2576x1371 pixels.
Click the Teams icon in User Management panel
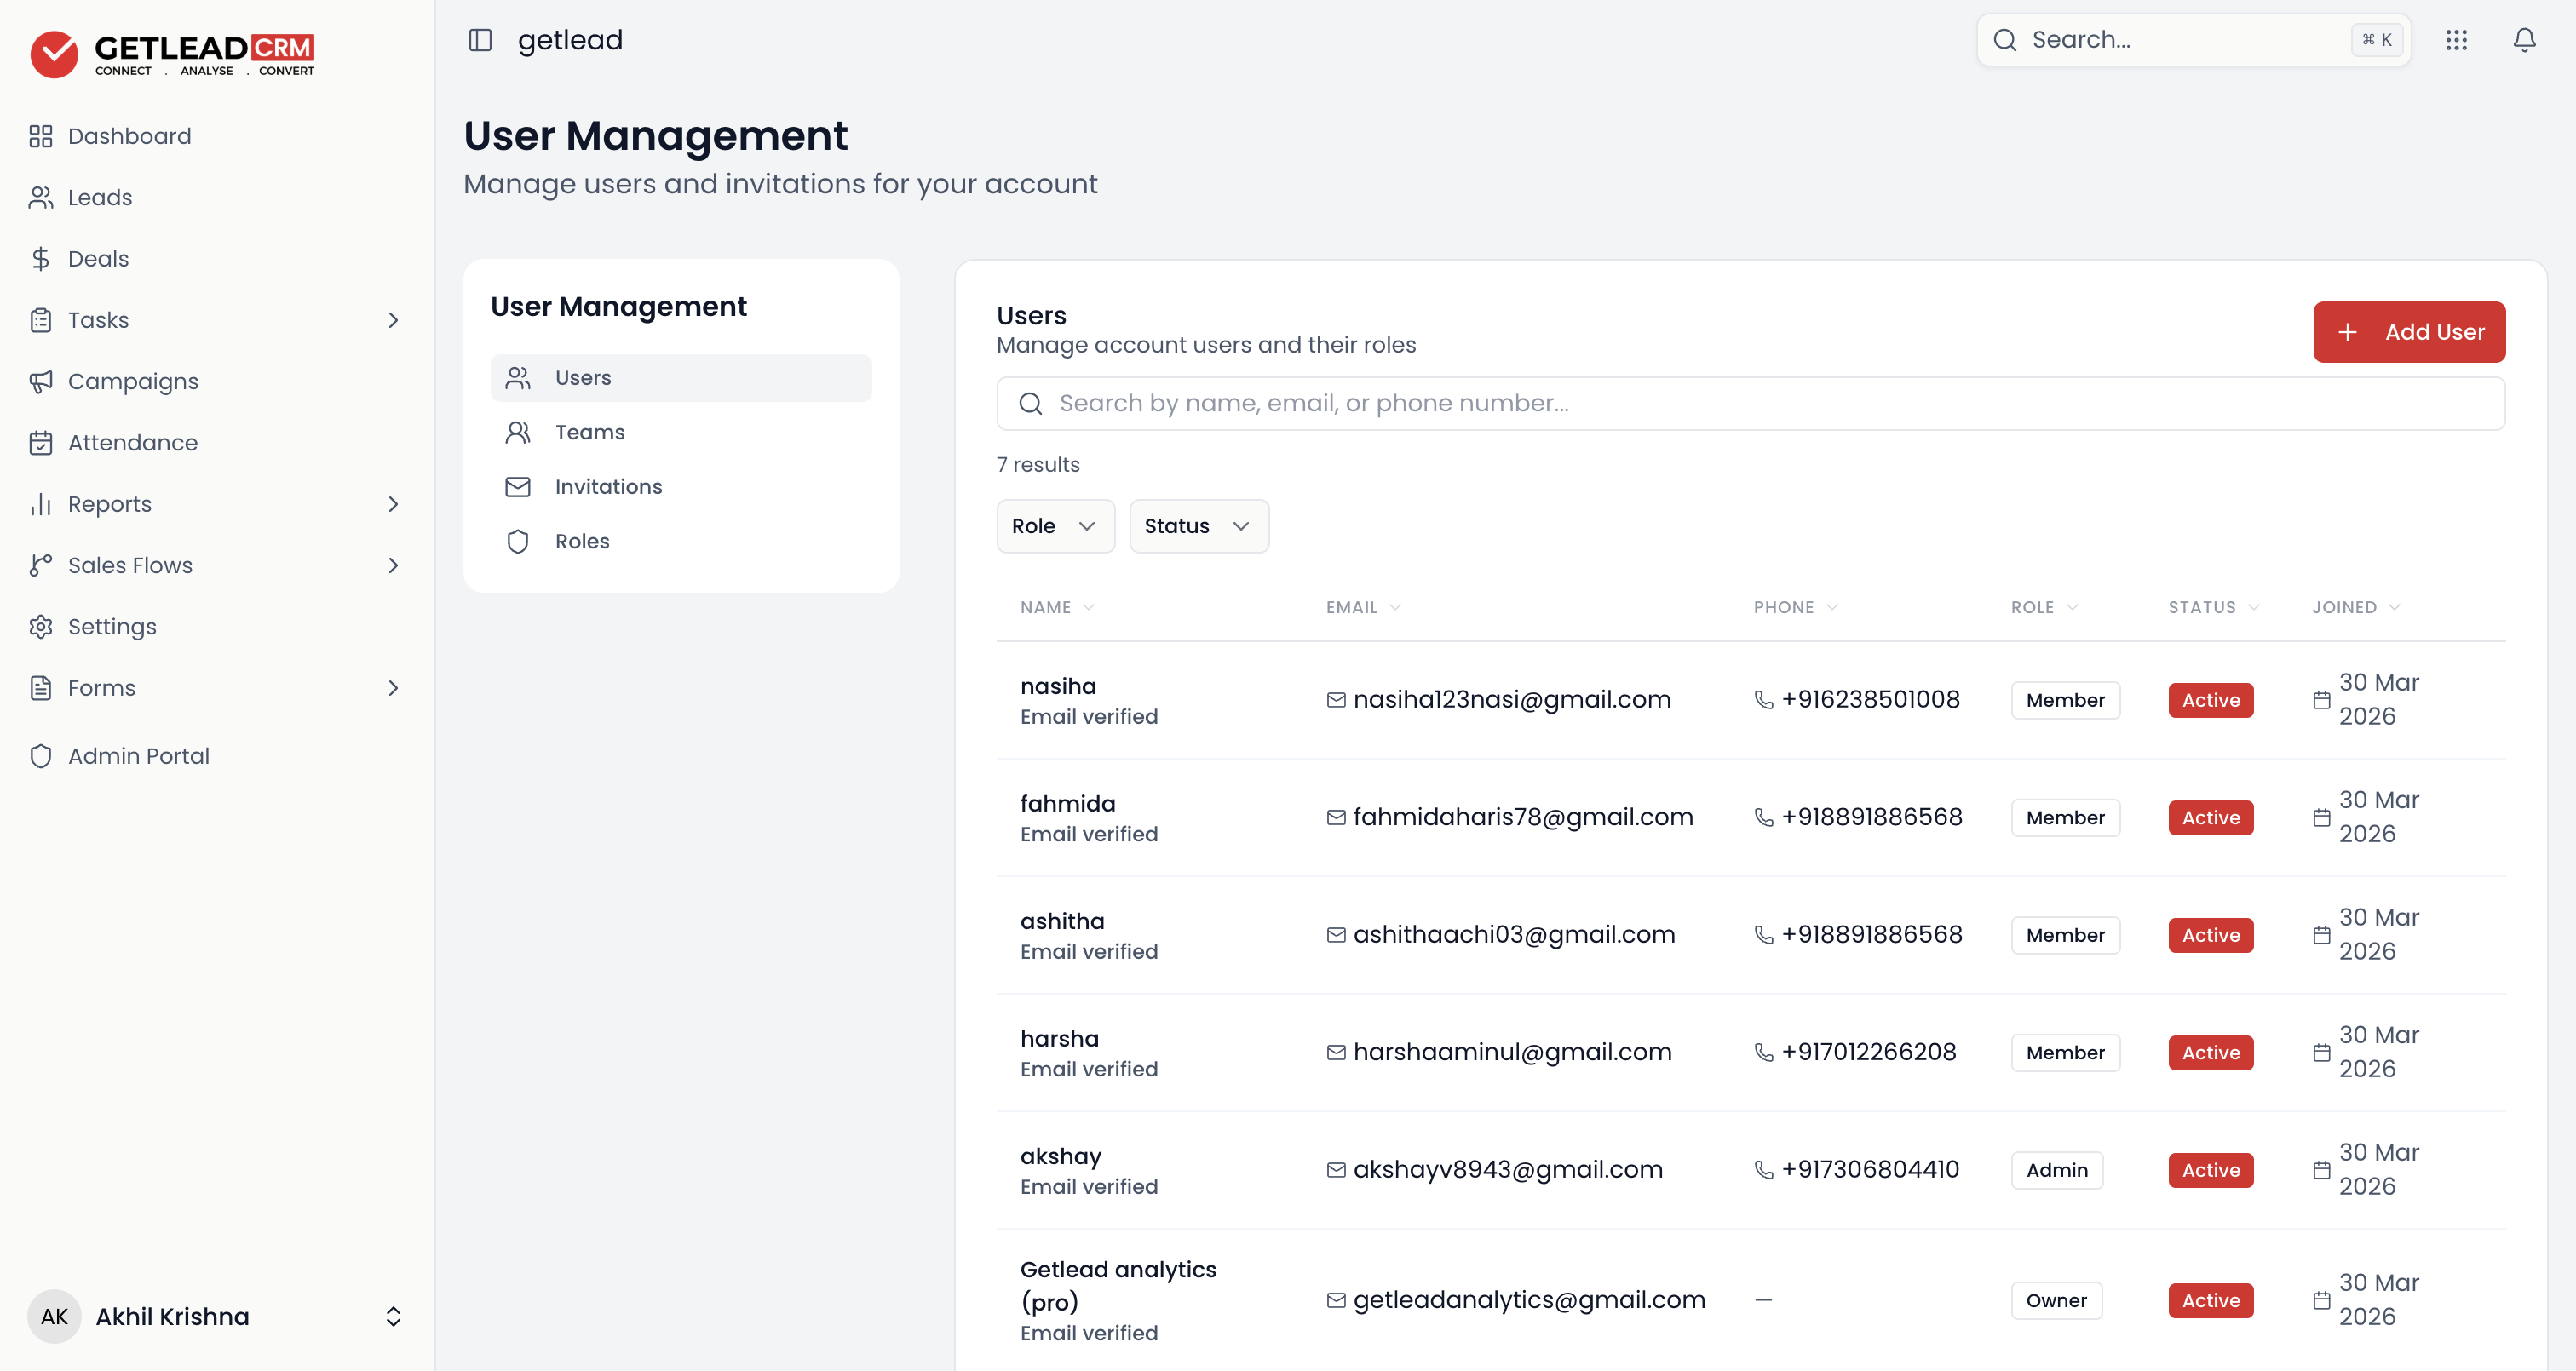point(518,432)
